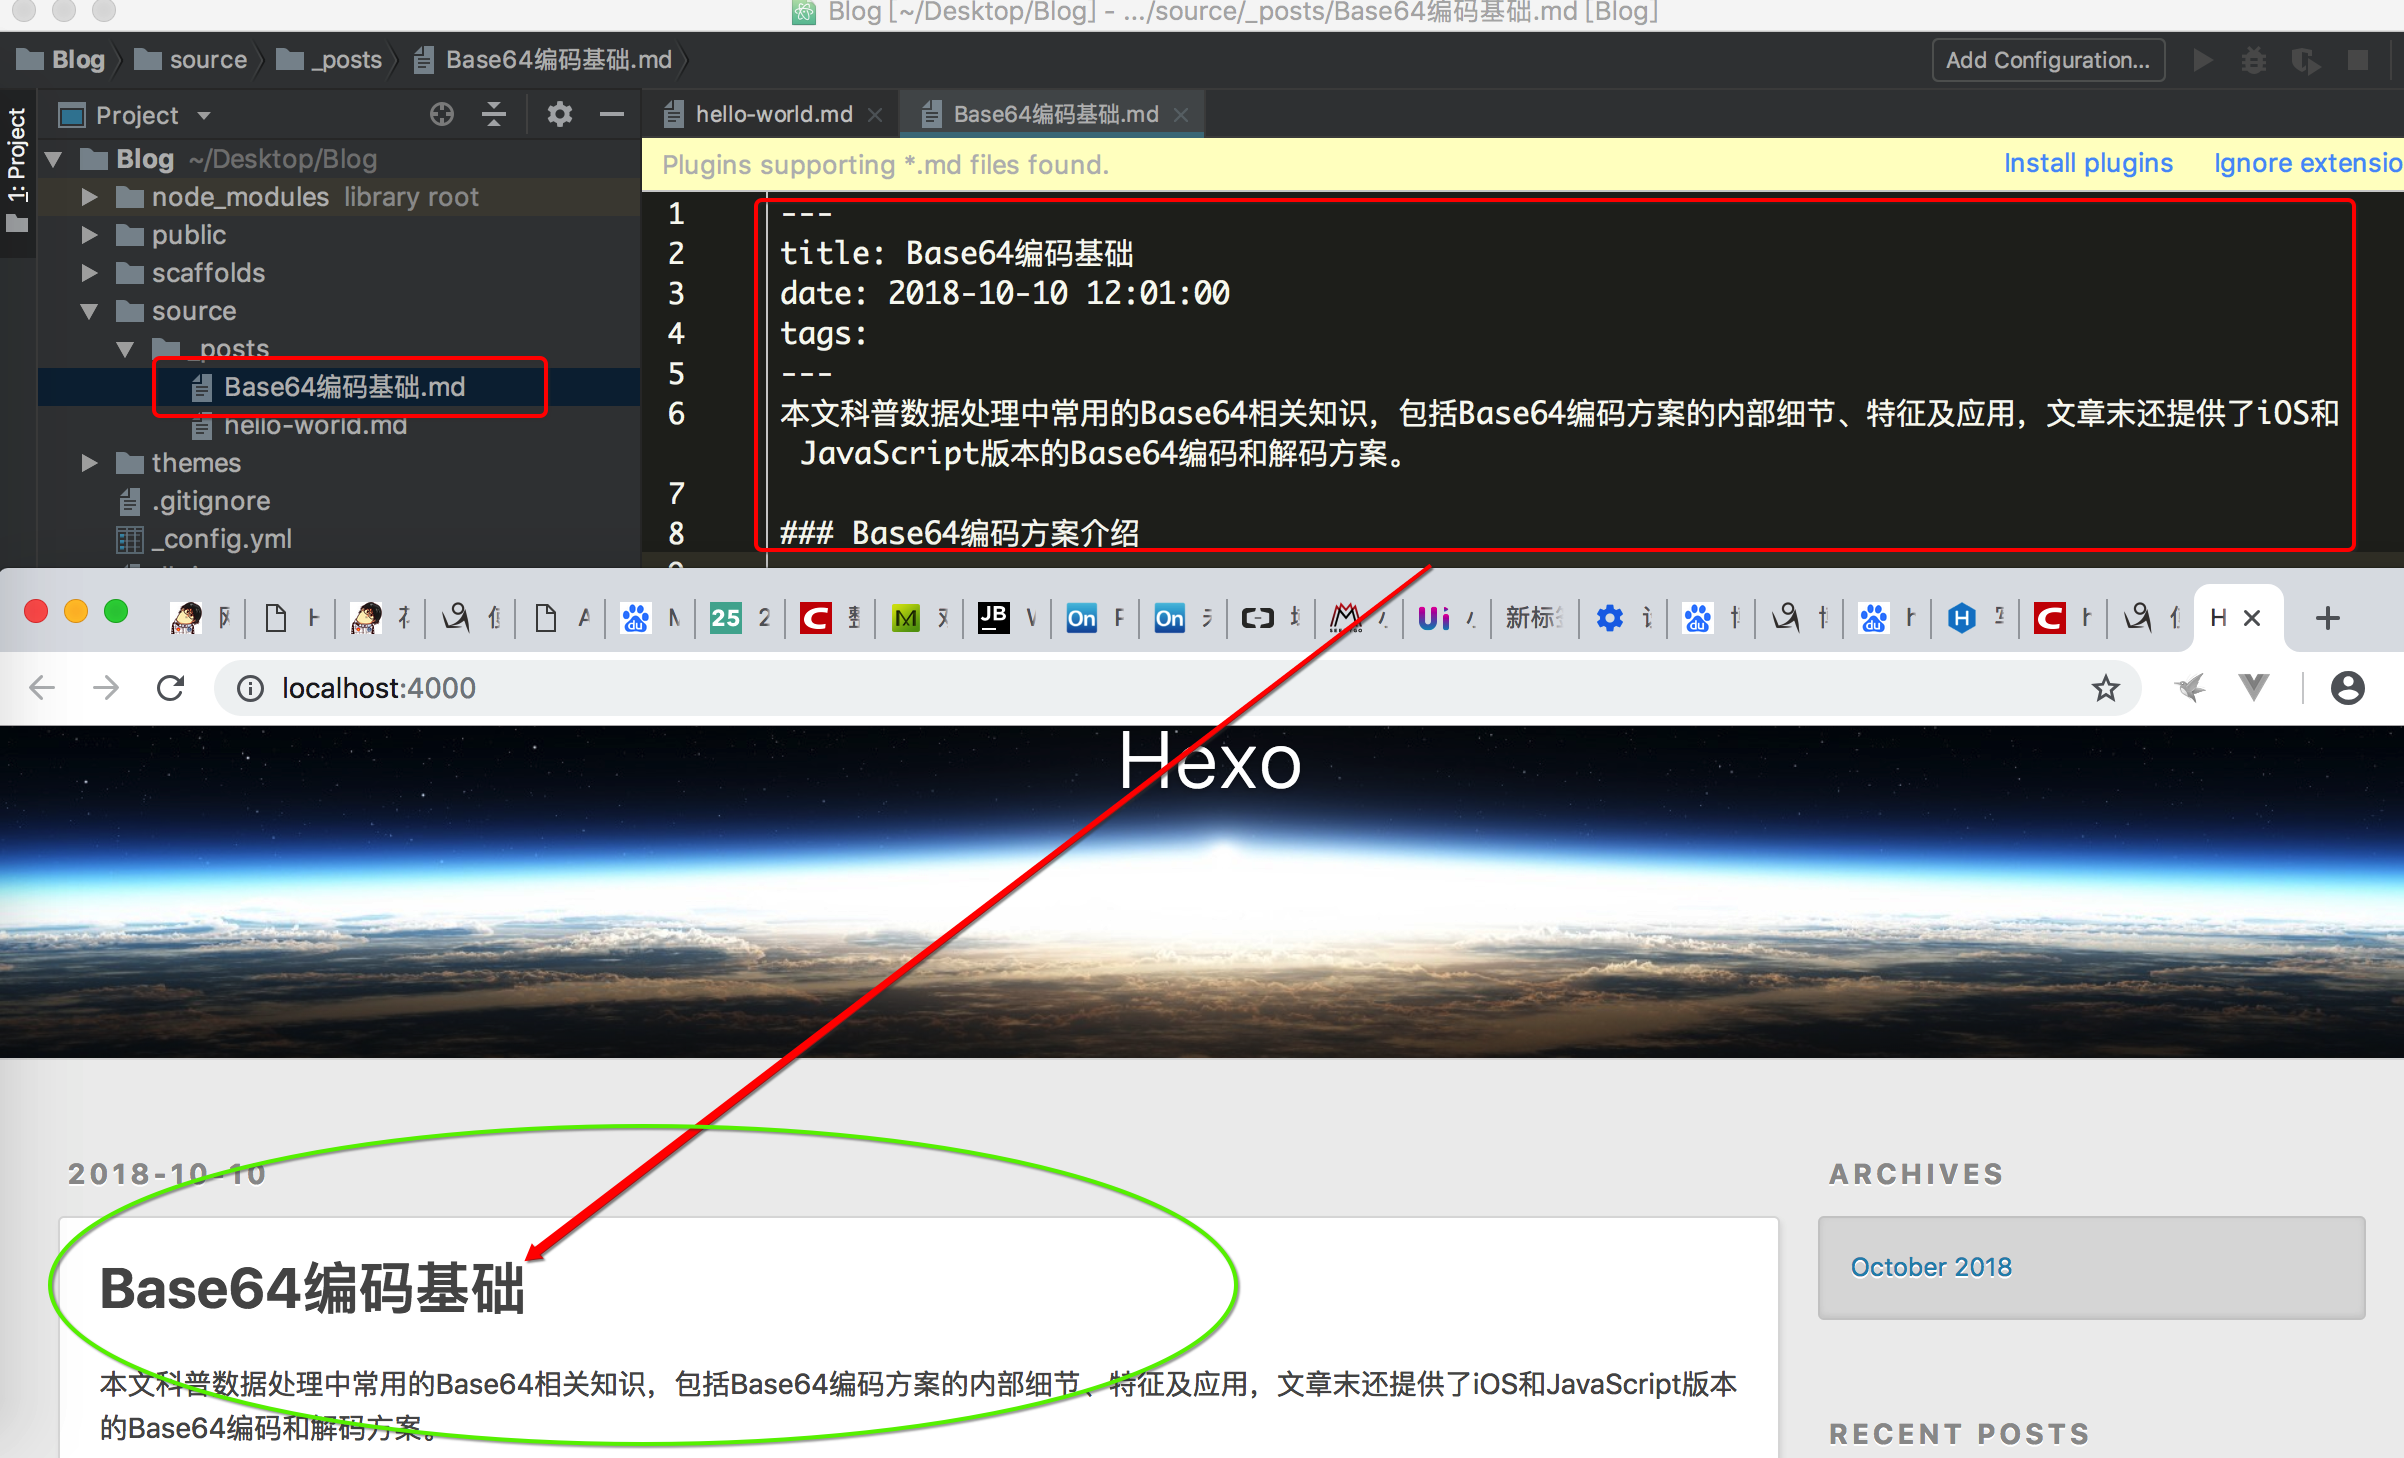Click the locate/scroll-from-source target icon in Project panel

(441, 115)
